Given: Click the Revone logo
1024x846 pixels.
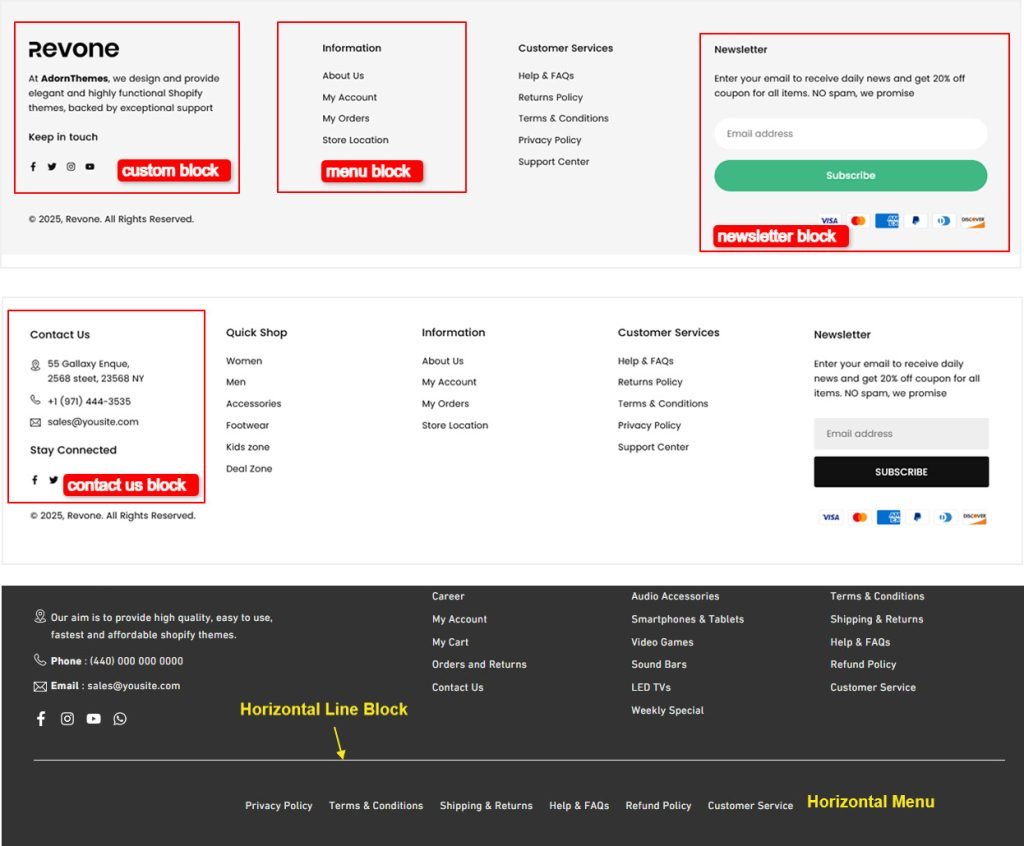Looking at the screenshot, I should point(74,50).
